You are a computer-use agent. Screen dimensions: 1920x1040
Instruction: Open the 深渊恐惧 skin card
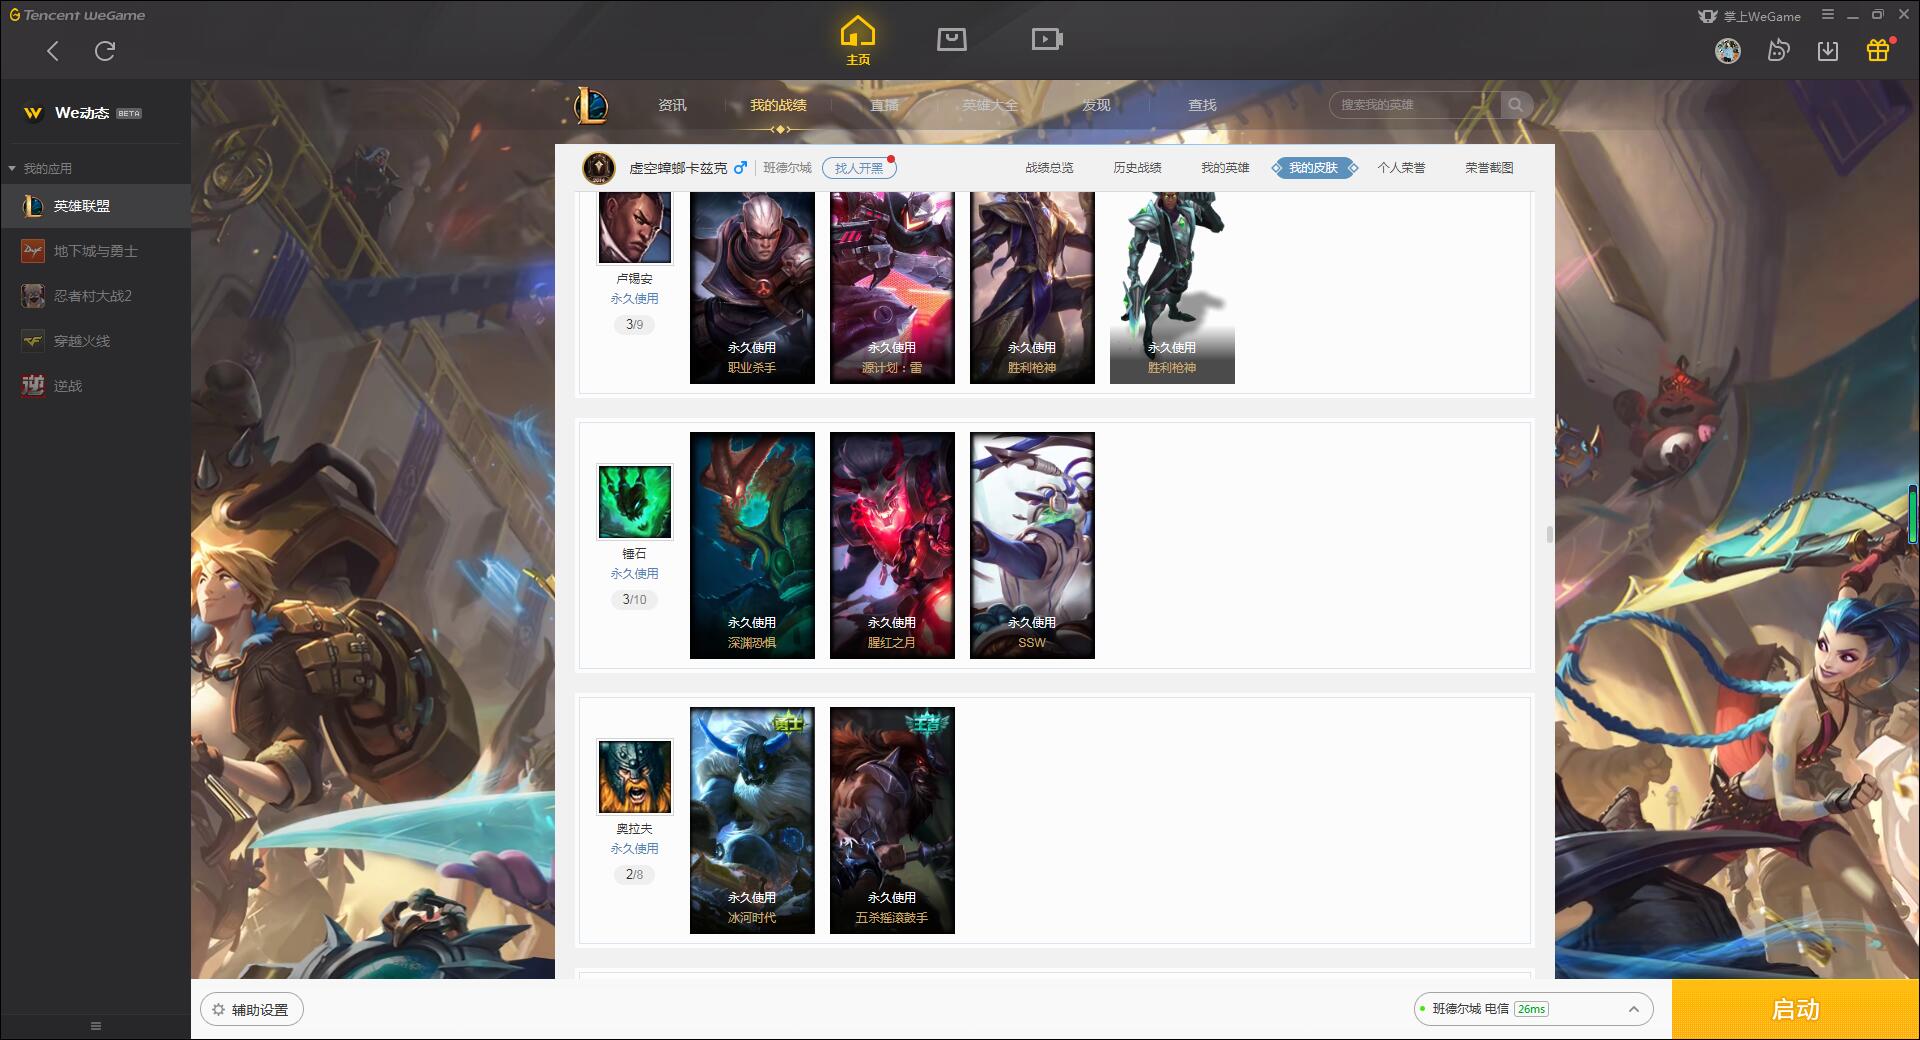click(752, 545)
